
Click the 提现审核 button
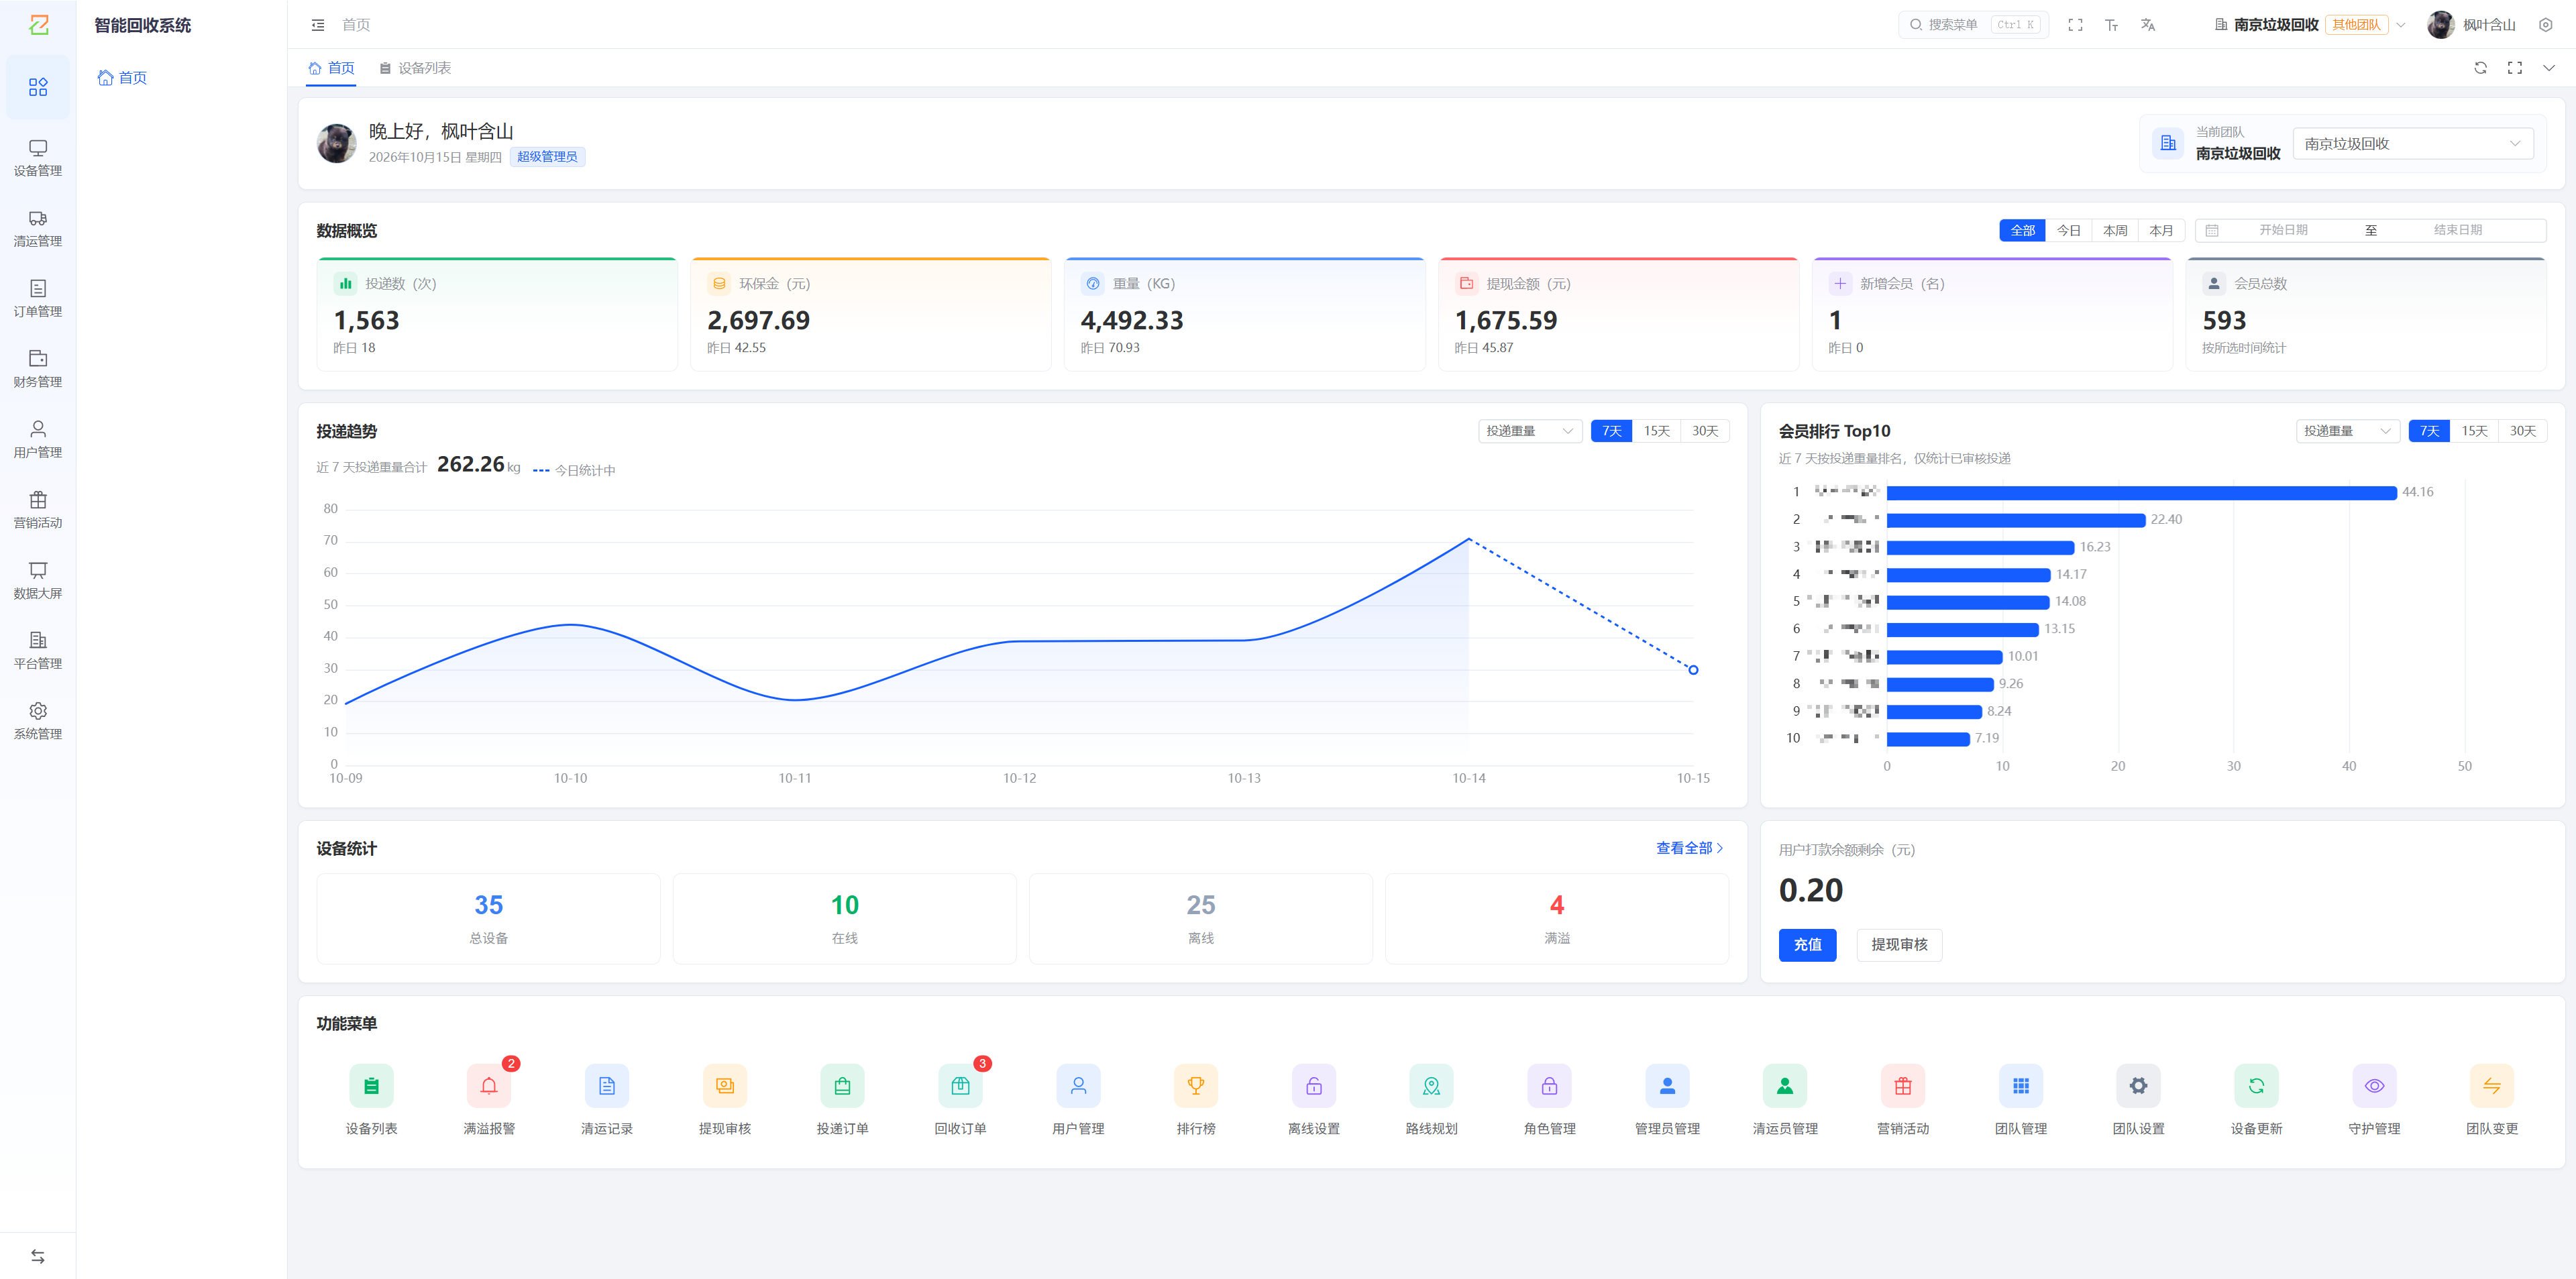click(x=1899, y=945)
